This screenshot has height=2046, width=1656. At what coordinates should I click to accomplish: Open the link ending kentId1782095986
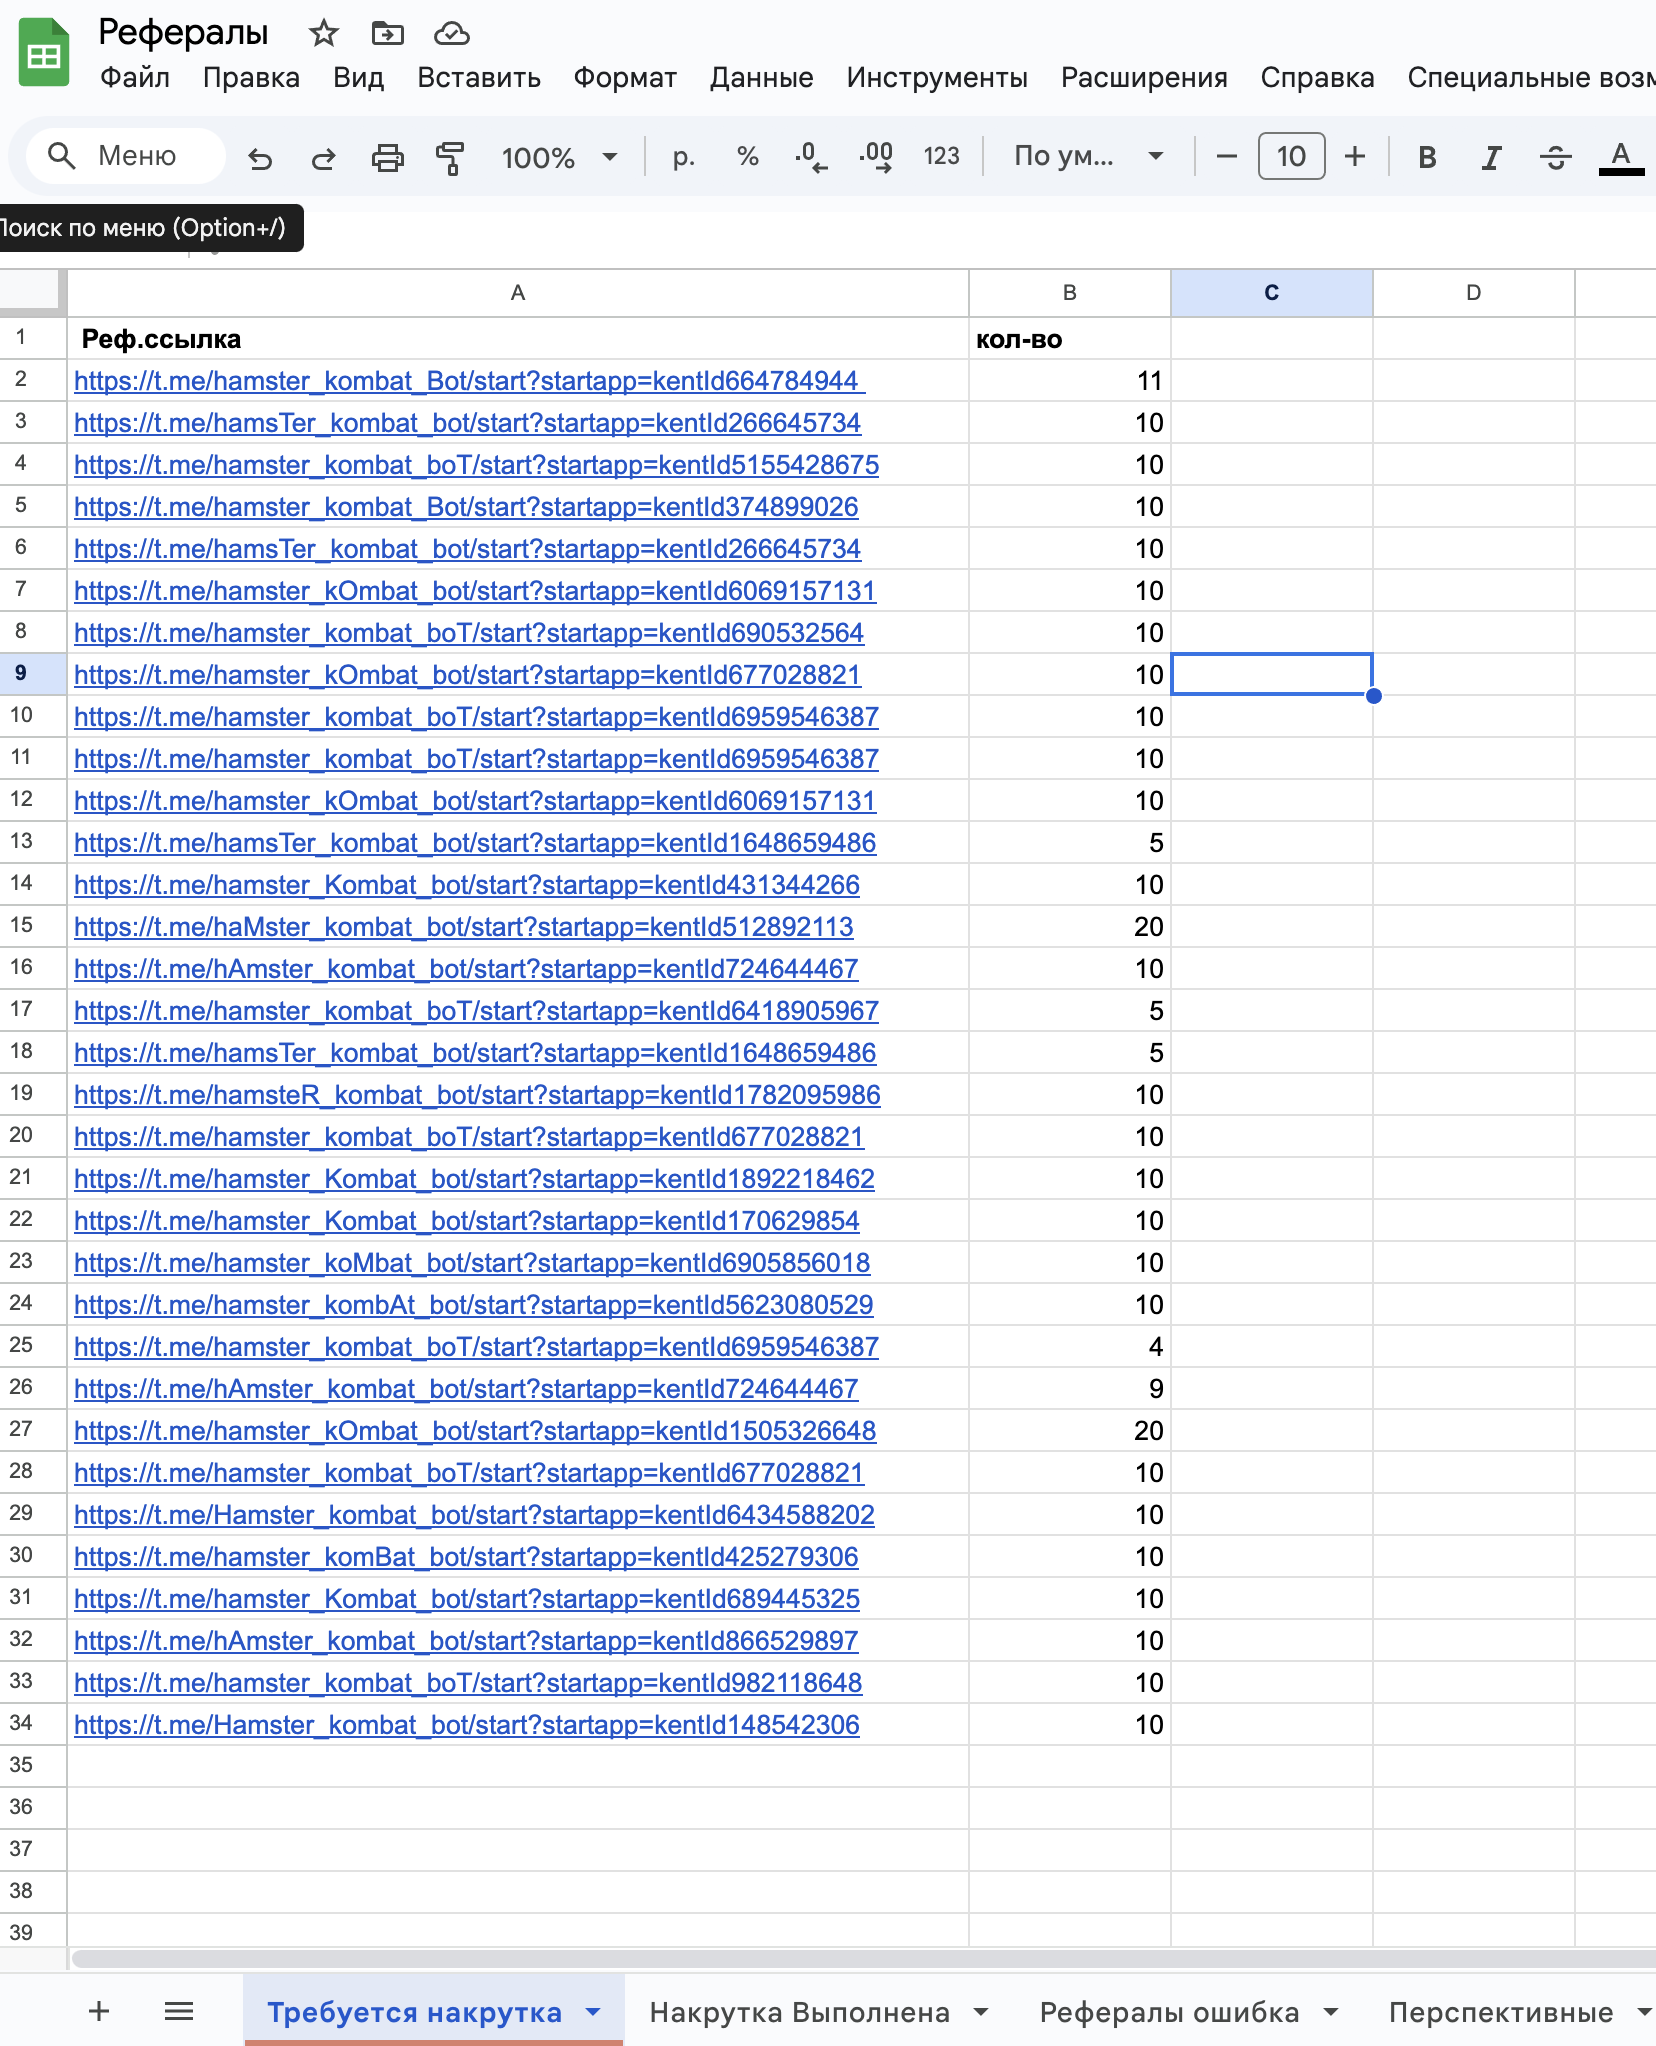(x=477, y=1095)
